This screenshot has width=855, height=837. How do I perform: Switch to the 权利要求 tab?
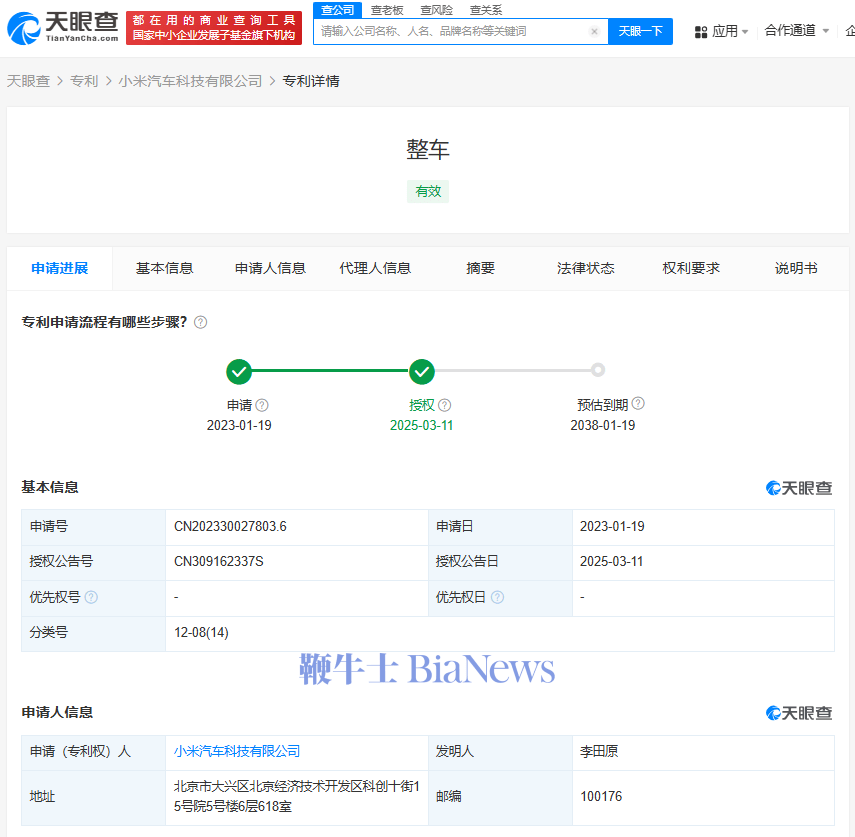point(691,268)
